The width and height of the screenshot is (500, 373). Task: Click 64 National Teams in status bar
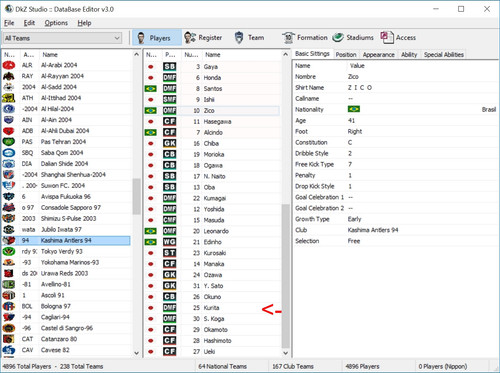(222, 366)
